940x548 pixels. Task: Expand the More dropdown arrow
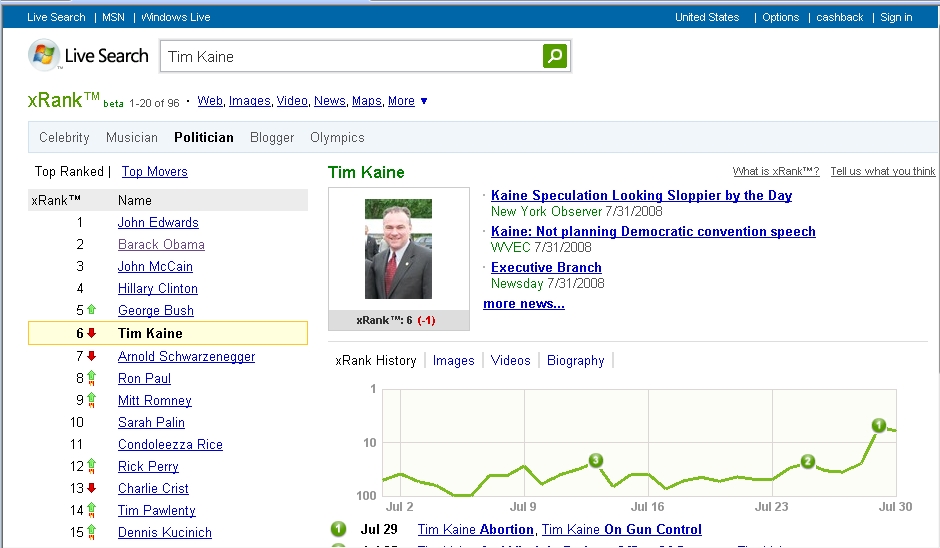click(x=424, y=101)
